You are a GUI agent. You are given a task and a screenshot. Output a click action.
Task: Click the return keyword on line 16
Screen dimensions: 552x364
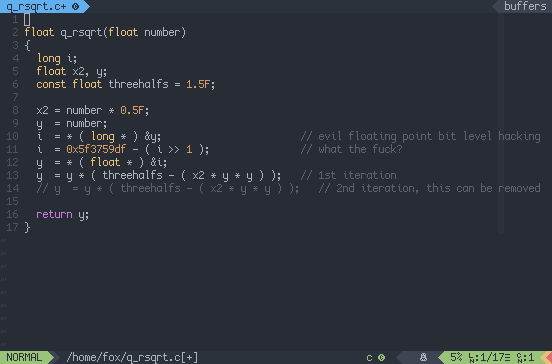[x=54, y=214]
